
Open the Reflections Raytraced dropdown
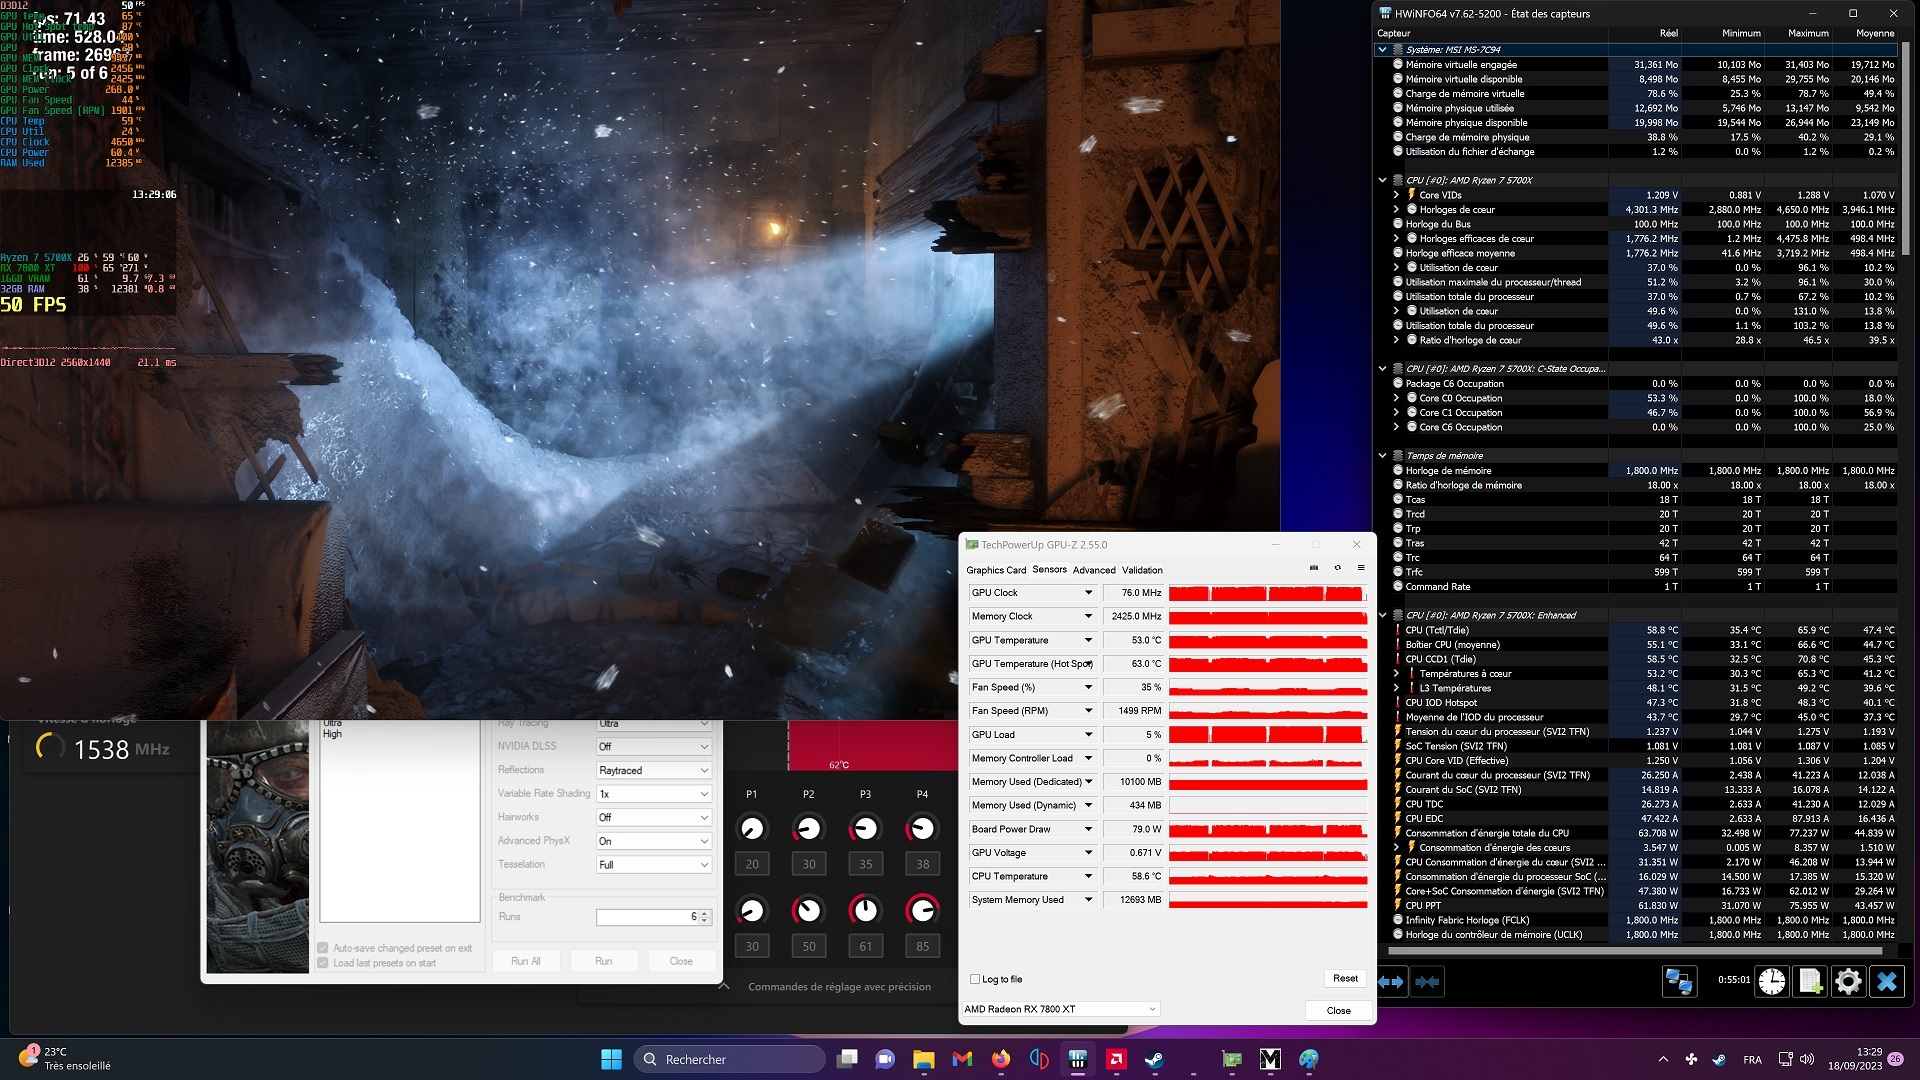[x=654, y=770]
